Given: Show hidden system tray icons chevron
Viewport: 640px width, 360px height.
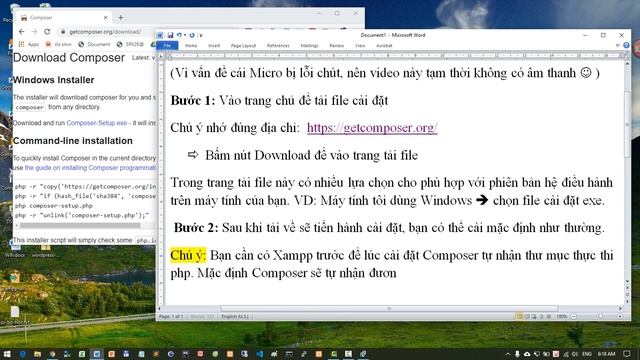Looking at the screenshot, I should pyautogui.click(x=508, y=354).
